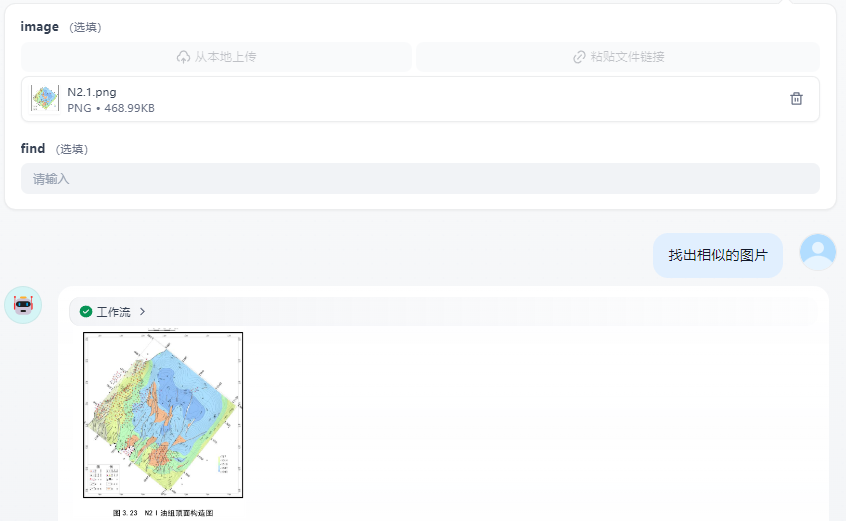Viewport: 846px width, 521px height.
Task: Click the PNG • 468.99KB file info
Action: pyautogui.click(x=111, y=108)
